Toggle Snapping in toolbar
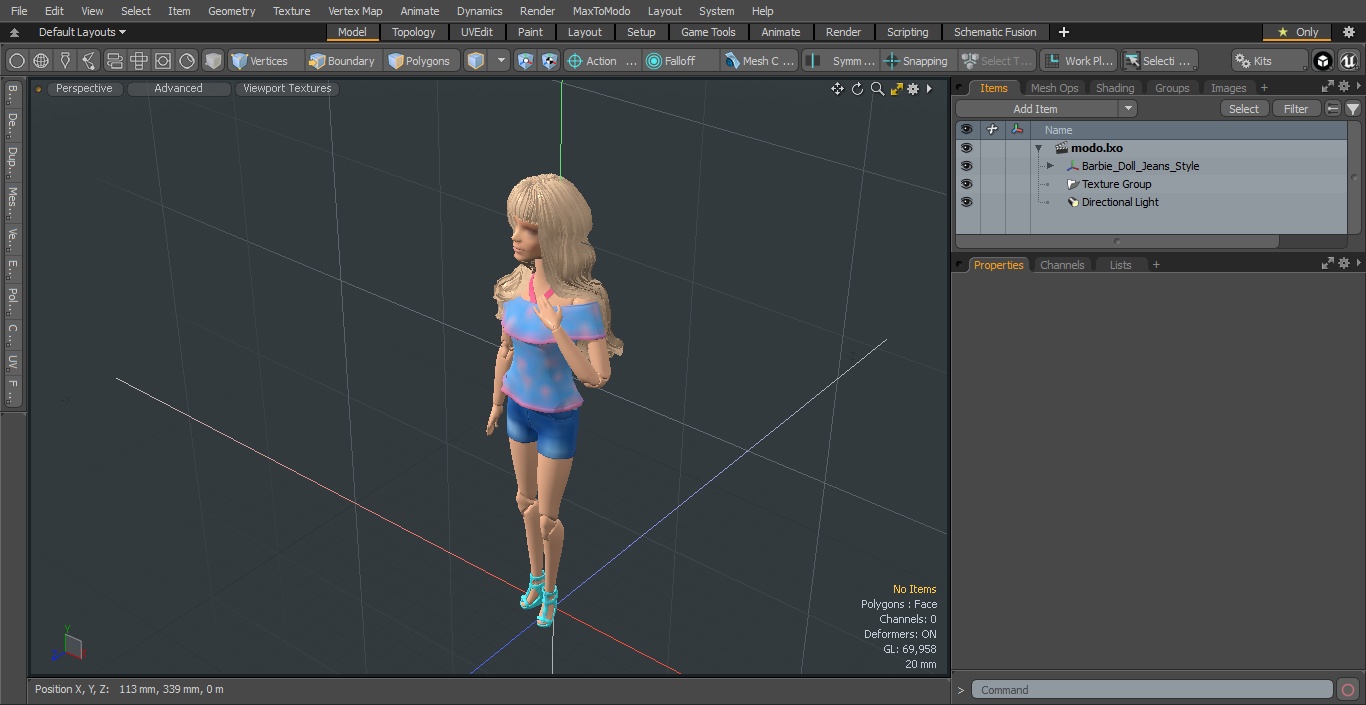 [x=916, y=61]
